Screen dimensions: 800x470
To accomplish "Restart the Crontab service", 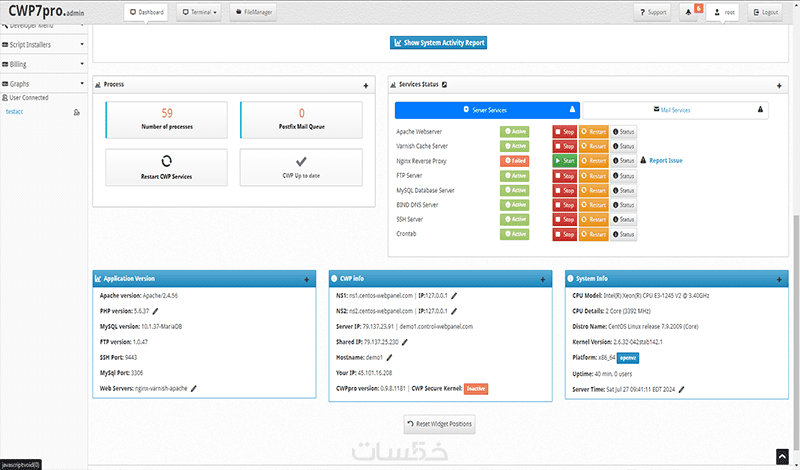I will 593,235.
